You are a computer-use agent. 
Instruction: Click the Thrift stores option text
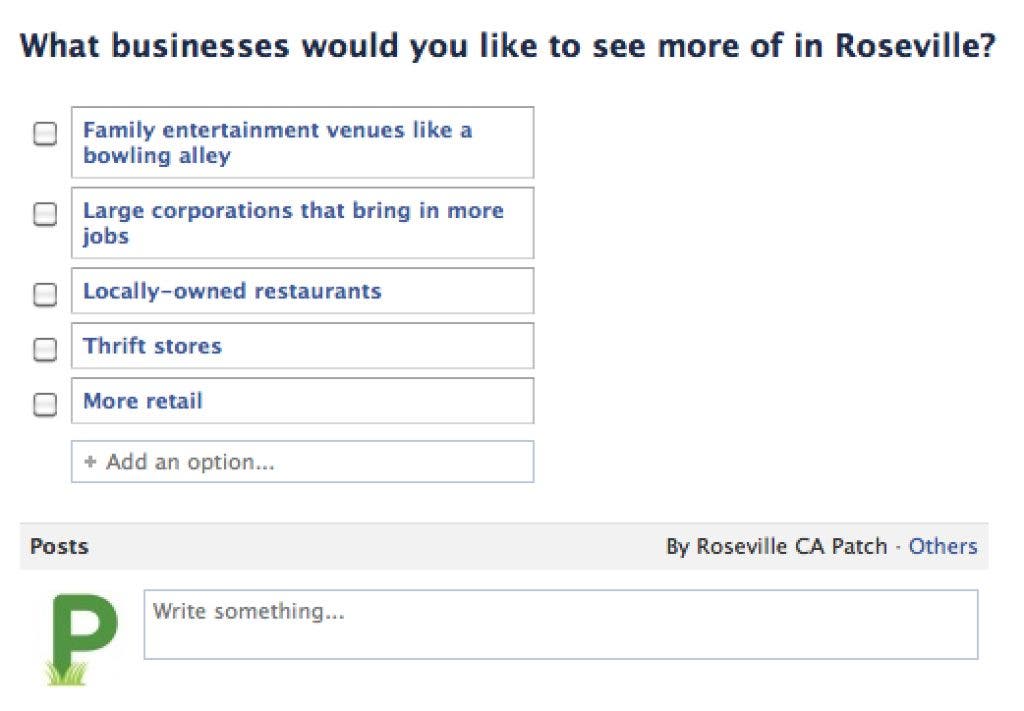click(152, 345)
